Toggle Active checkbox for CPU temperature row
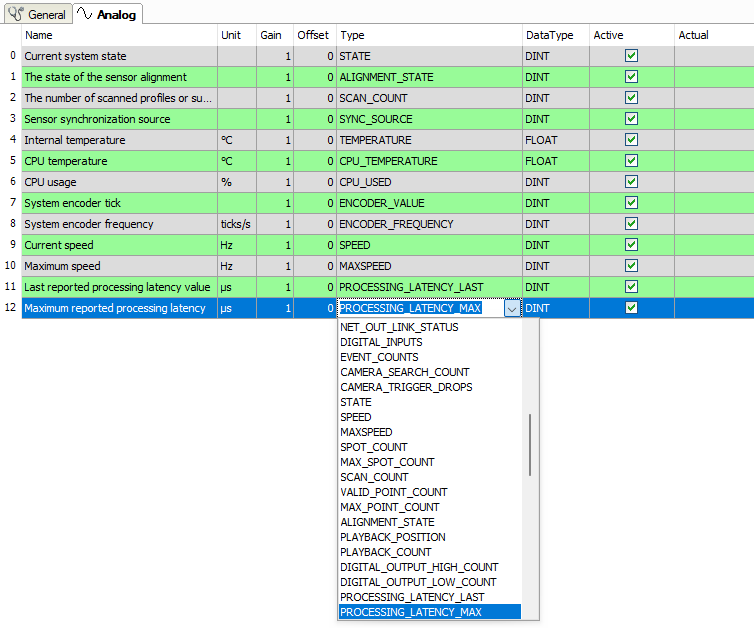 (x=631, y=161)
